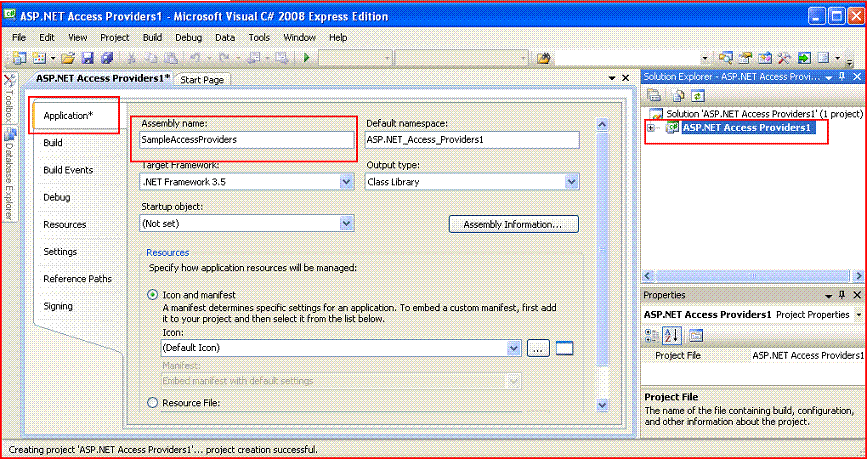Click Property Pages icon in Properties panel
The width and height of the screenshot is (867, 459).
696,335
